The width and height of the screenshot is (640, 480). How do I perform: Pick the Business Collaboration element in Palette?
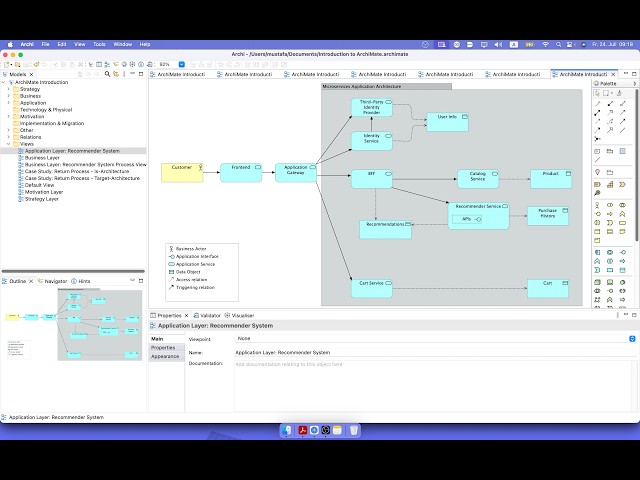(x=622, y=205)
